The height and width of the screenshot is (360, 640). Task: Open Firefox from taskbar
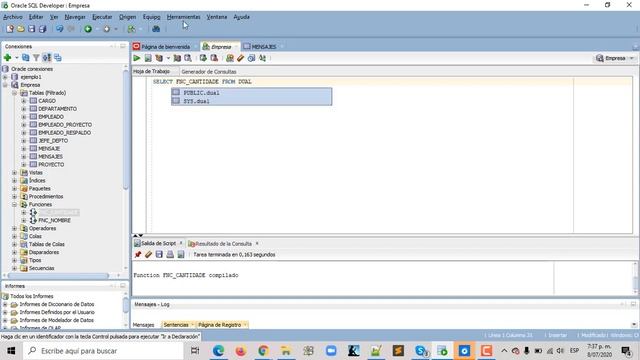241,351
